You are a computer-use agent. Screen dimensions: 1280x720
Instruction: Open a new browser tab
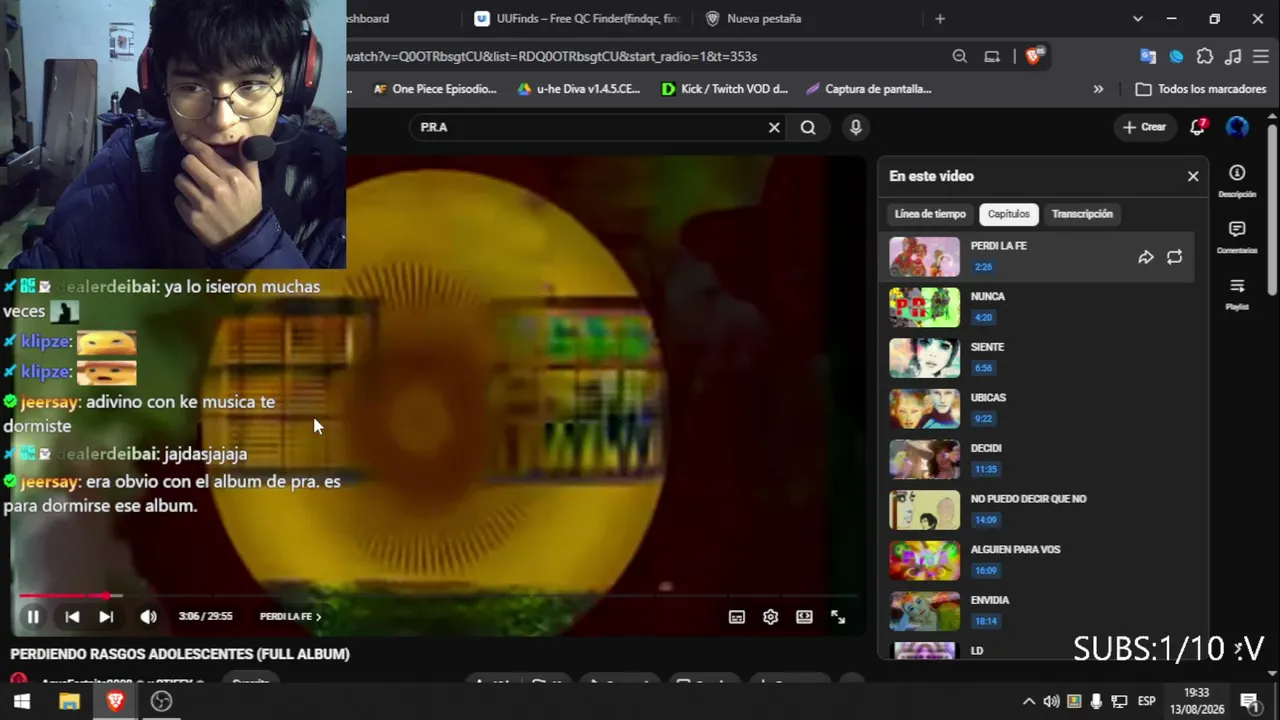(939, 18)
